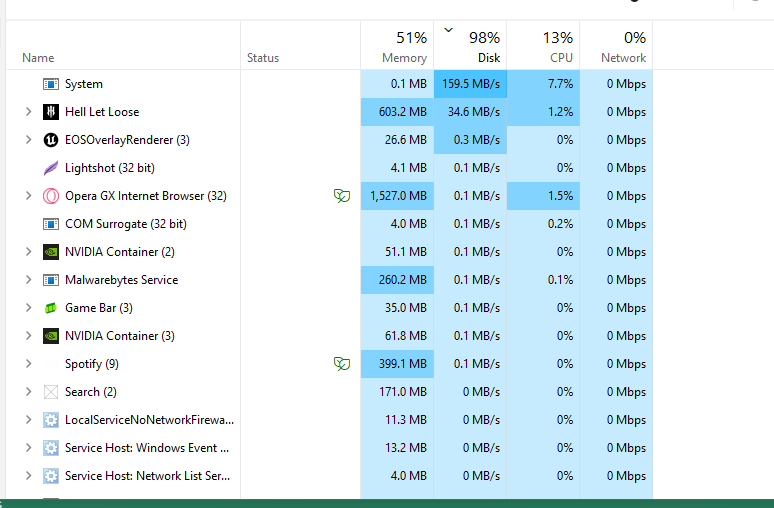Expand Service Host: Windows Event group
The height and width of the screenshot is (508, 774).
point(29,448)
